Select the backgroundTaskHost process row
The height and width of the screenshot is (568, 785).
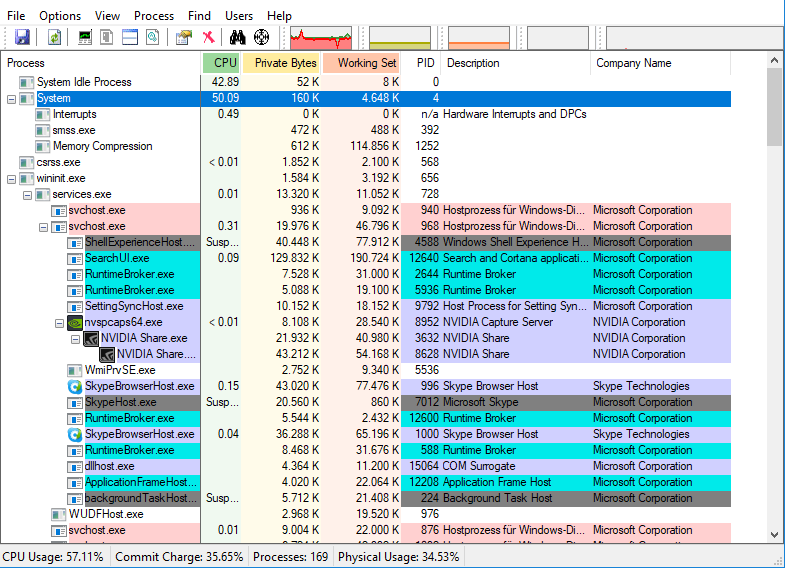366,498
